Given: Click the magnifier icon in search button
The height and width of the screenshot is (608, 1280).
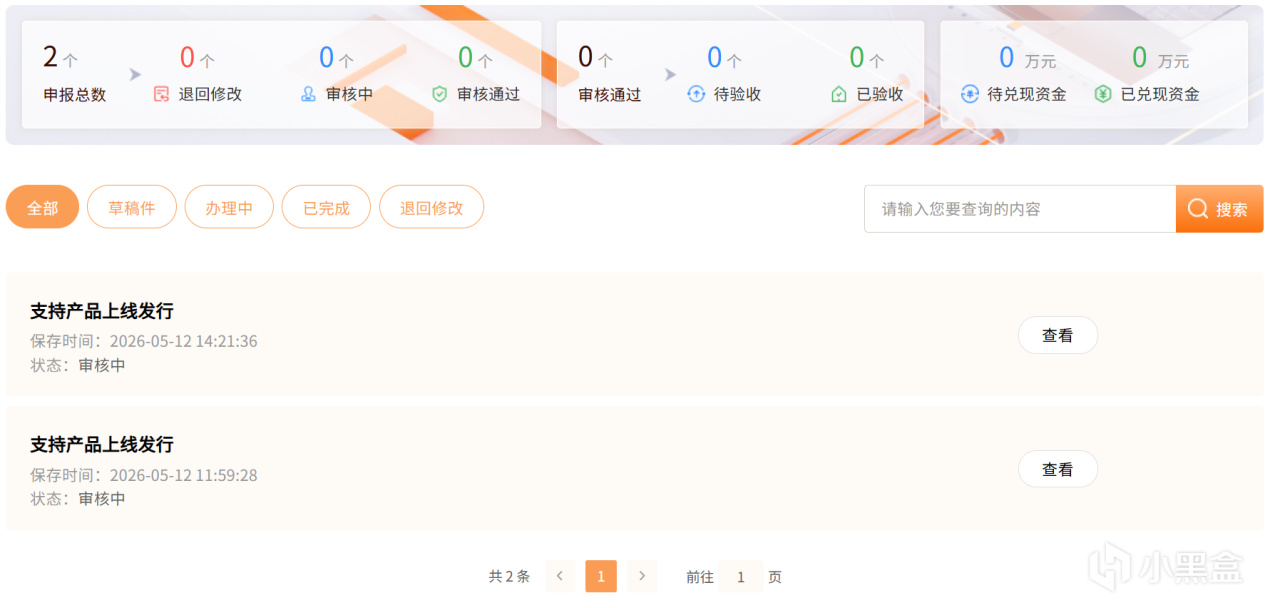Looking at the screenshot, I should [1198, 209].
